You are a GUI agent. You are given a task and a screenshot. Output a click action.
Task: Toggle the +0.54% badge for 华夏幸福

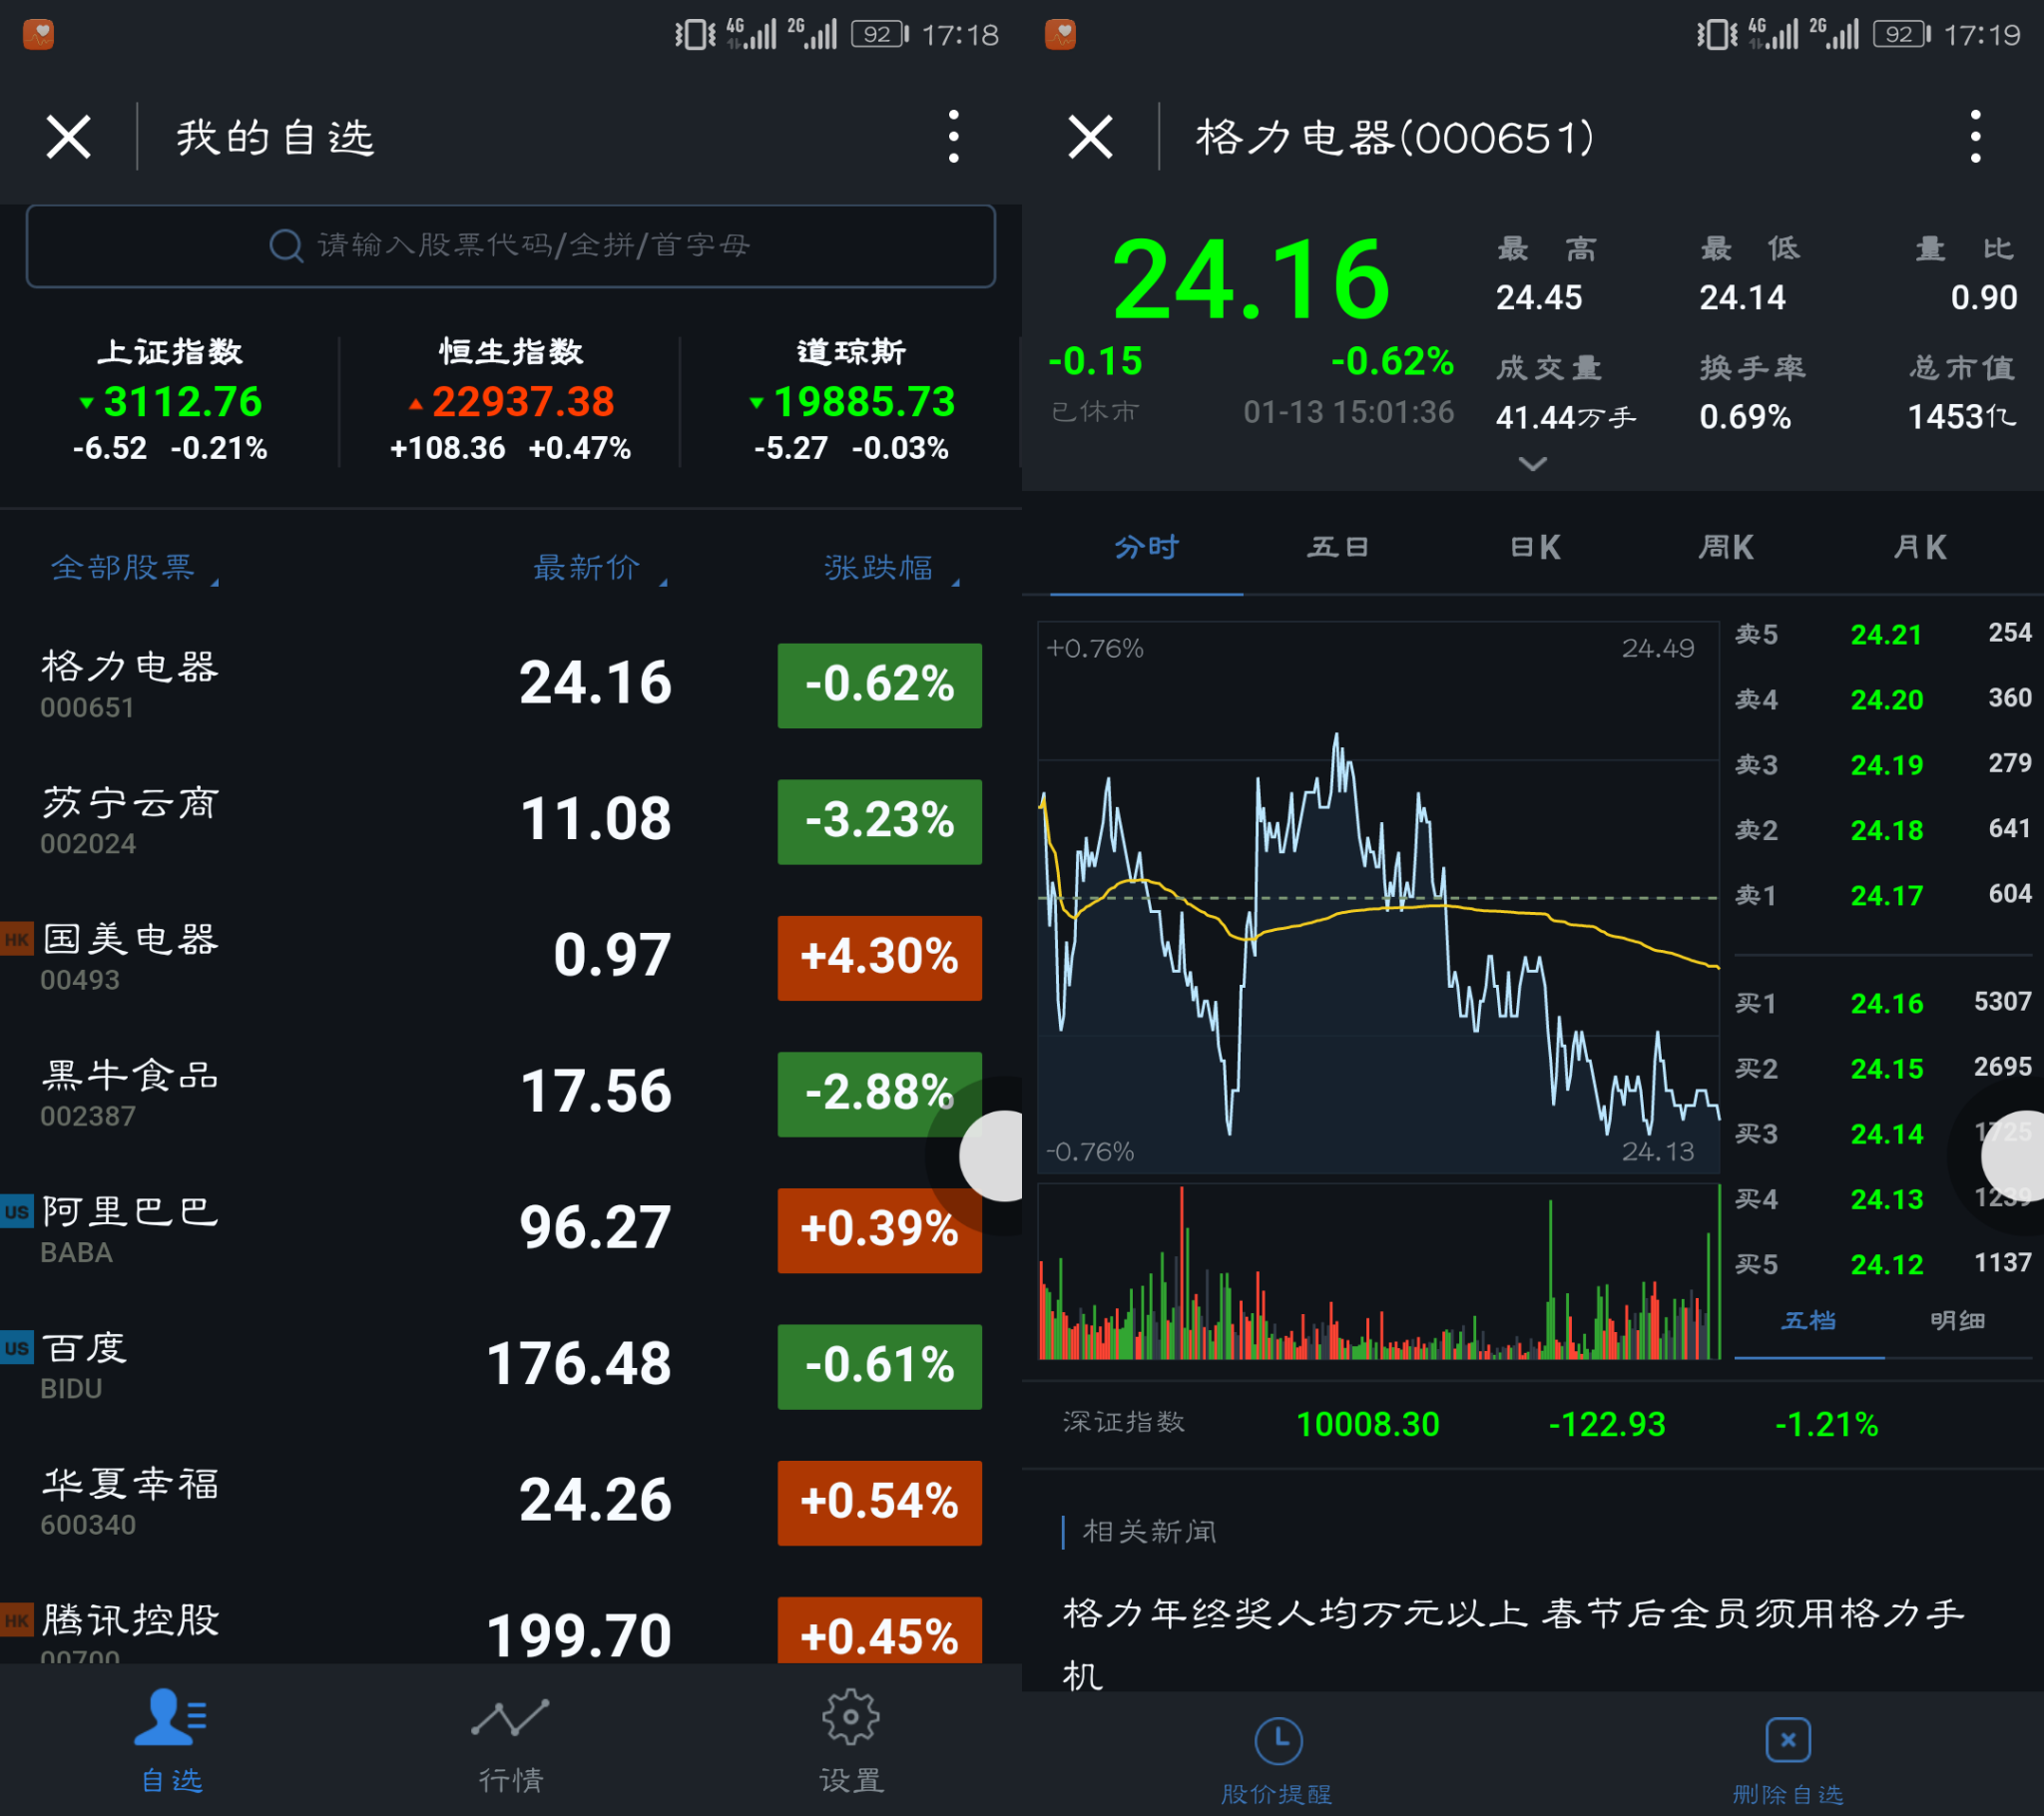pos(879,1502)
